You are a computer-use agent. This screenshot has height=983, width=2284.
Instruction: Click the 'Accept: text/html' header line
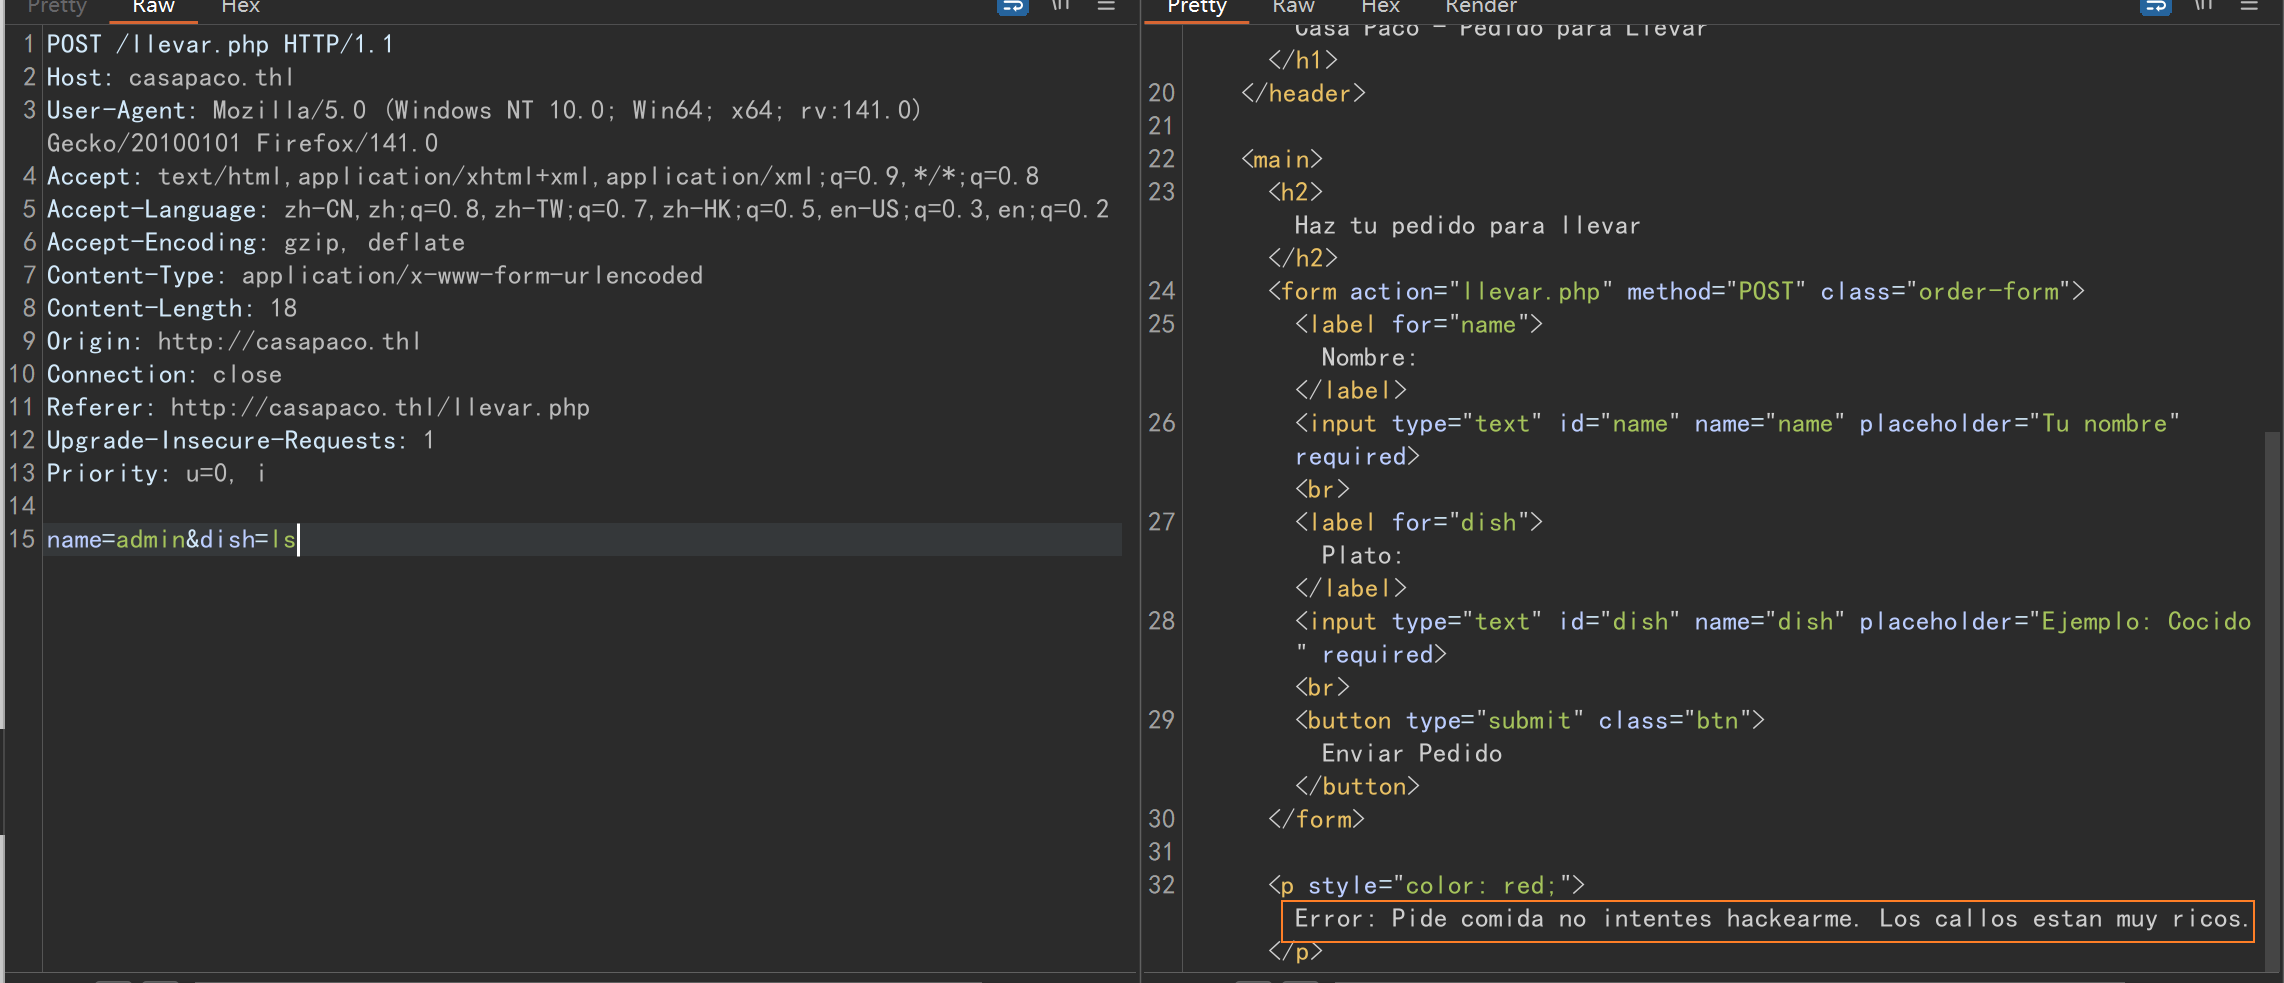coord(543,177)
